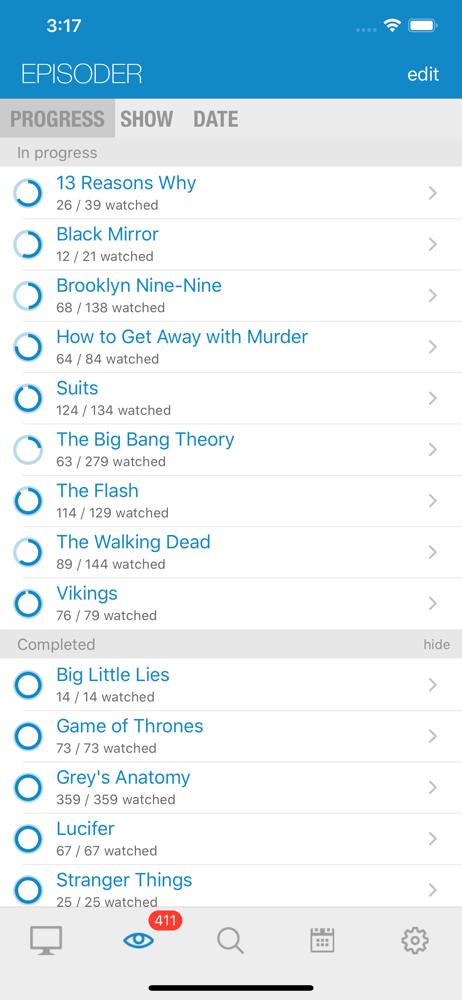Tap the Vikings progress ring icon
462x1000 pixels.
(28, 603)
